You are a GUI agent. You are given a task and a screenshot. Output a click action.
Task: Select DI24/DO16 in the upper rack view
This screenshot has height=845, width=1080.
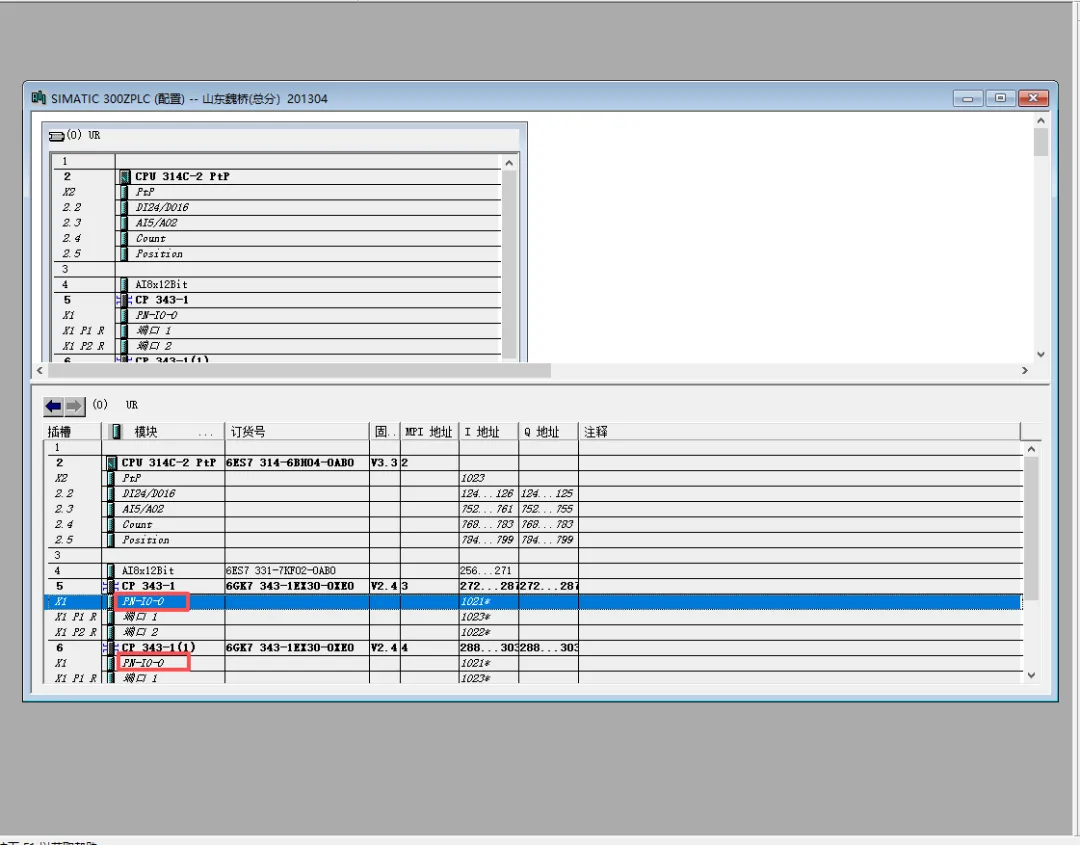pos(162,207)
